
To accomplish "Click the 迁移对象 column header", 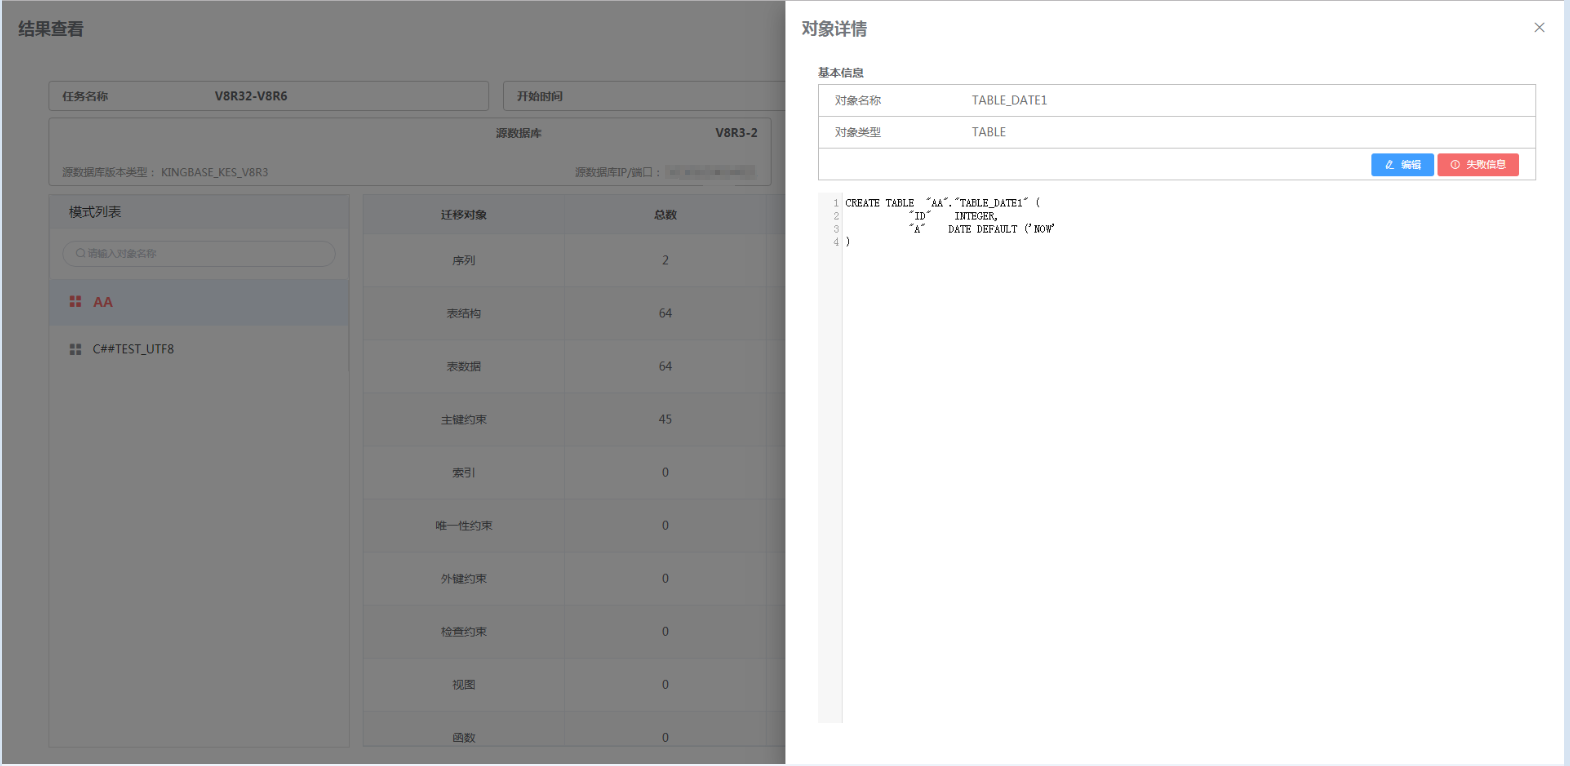I will 464,215.
